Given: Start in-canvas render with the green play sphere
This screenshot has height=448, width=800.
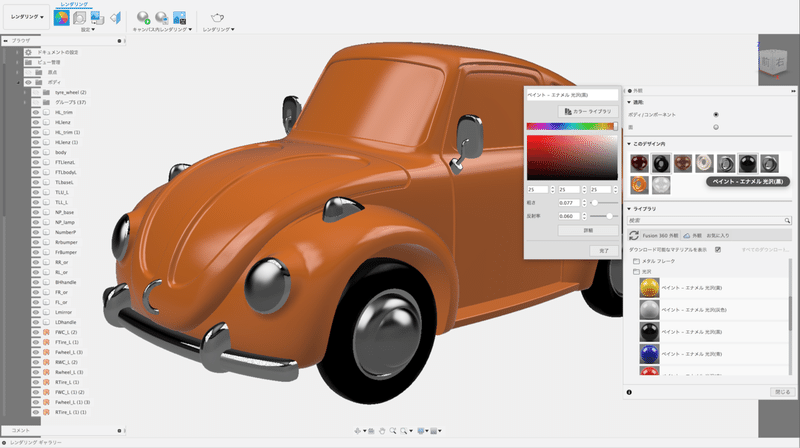Looking at the screenshot, I should [x=143, y=18].
